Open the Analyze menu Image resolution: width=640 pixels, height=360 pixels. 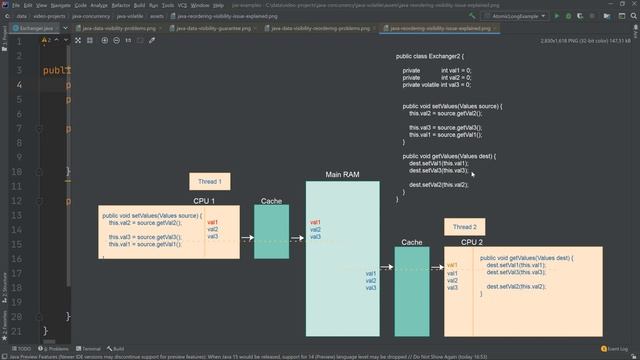coord(98,5)
